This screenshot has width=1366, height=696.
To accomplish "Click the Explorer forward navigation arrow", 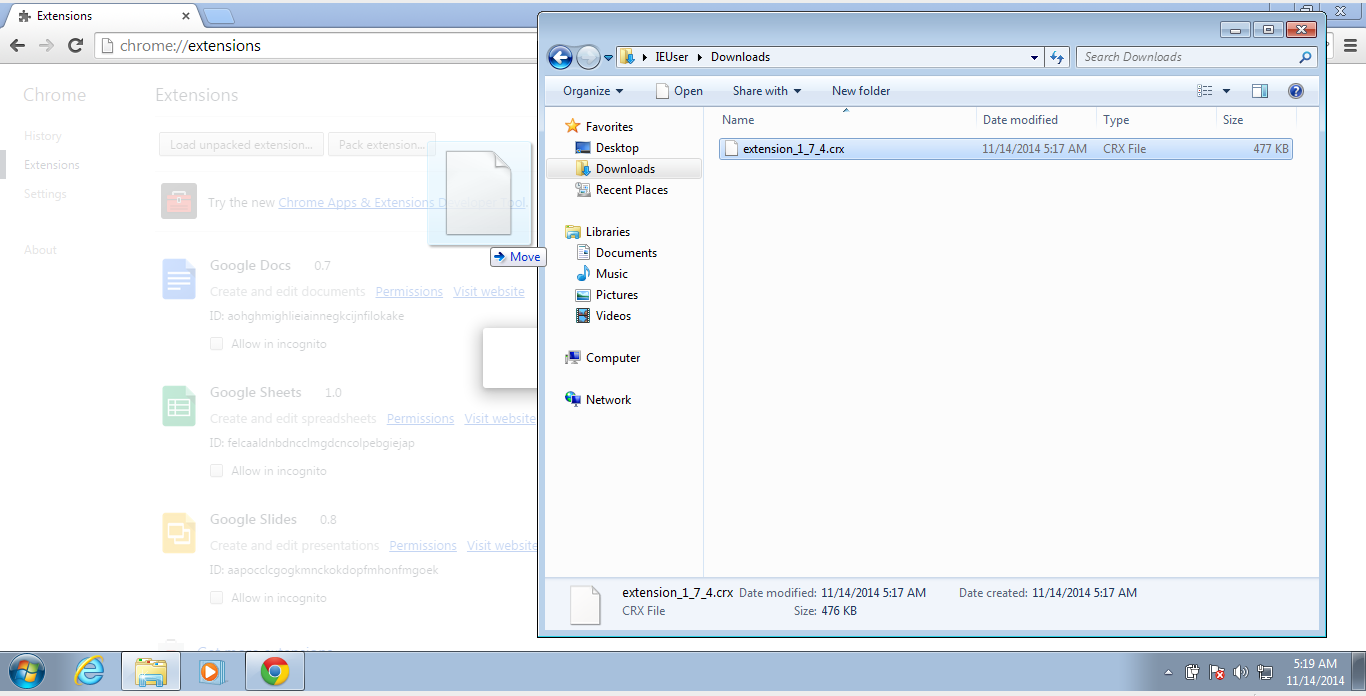I will (589, 57).
